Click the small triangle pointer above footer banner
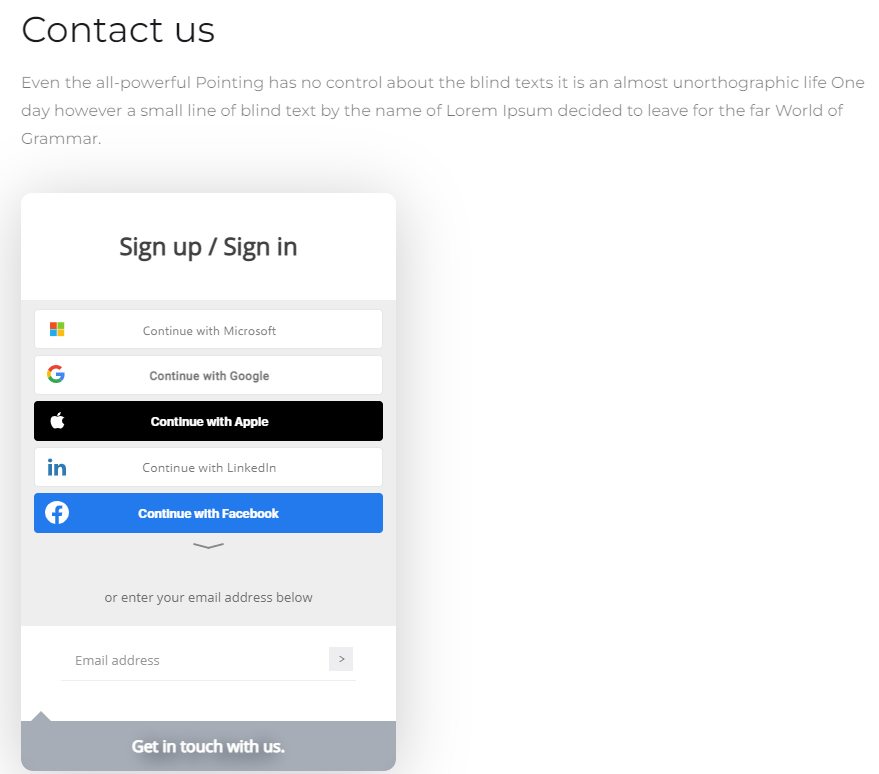This screenshot has height=774, width=879. [x=40, y=716]
